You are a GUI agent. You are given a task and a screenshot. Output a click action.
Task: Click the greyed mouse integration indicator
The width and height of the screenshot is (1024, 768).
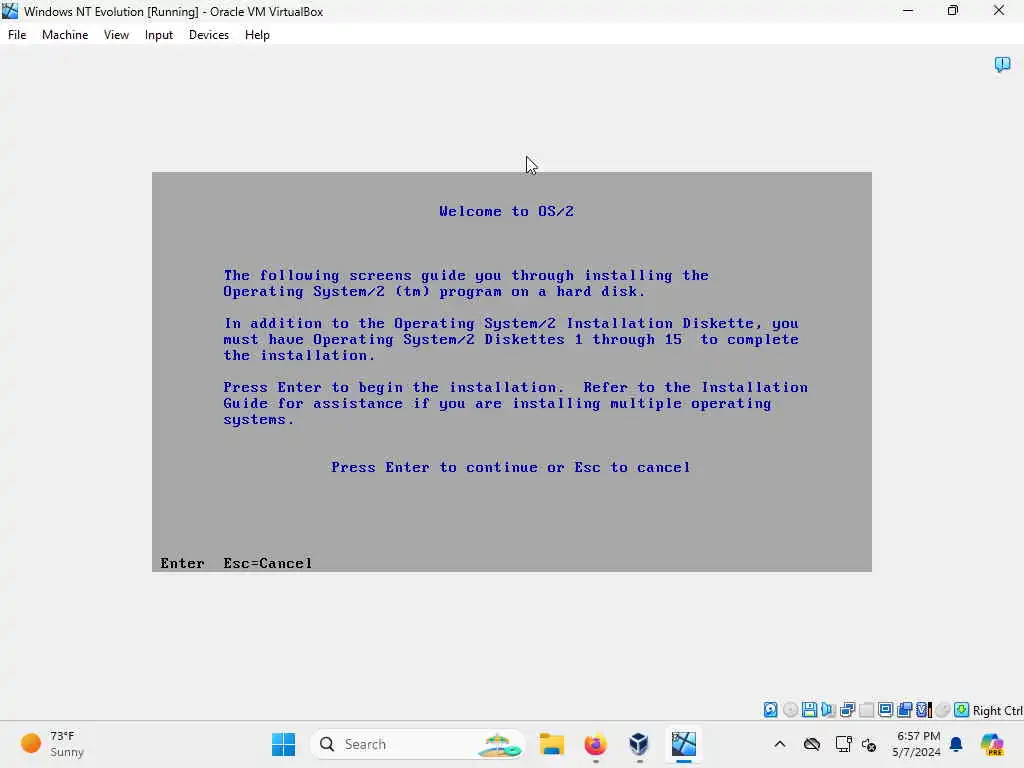click(x=942, y=710)
